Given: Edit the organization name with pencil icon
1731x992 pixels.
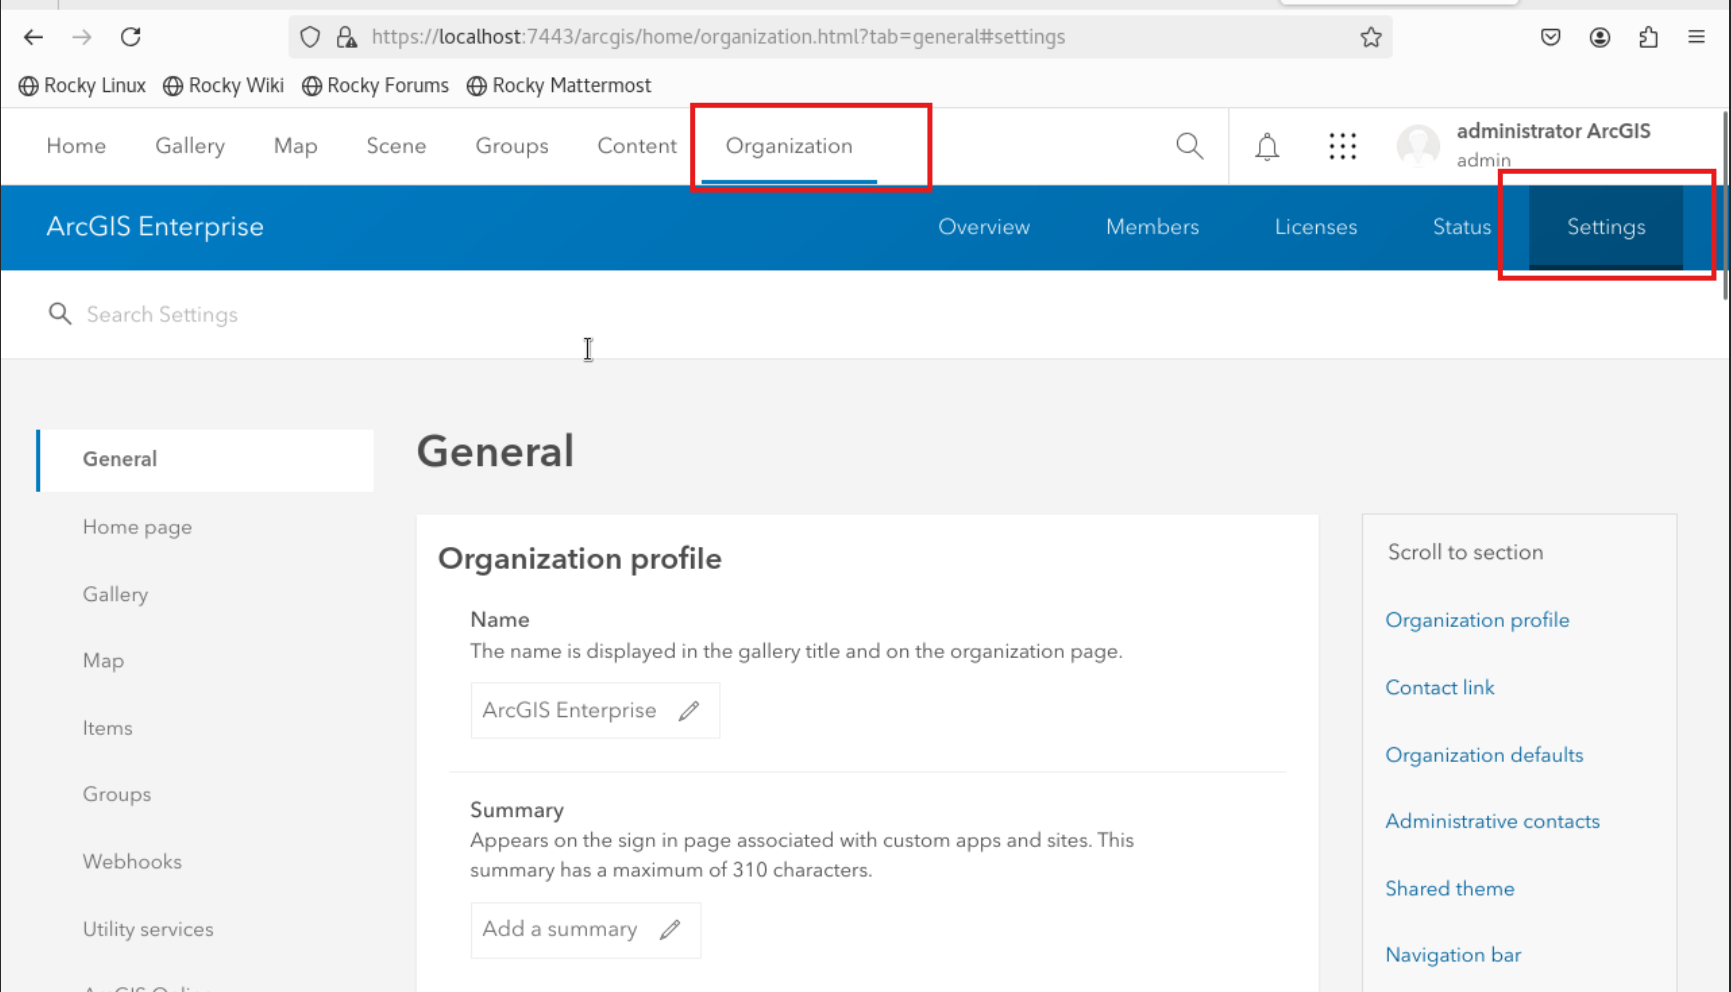Looking at the screenshot, I should (689, 711).
